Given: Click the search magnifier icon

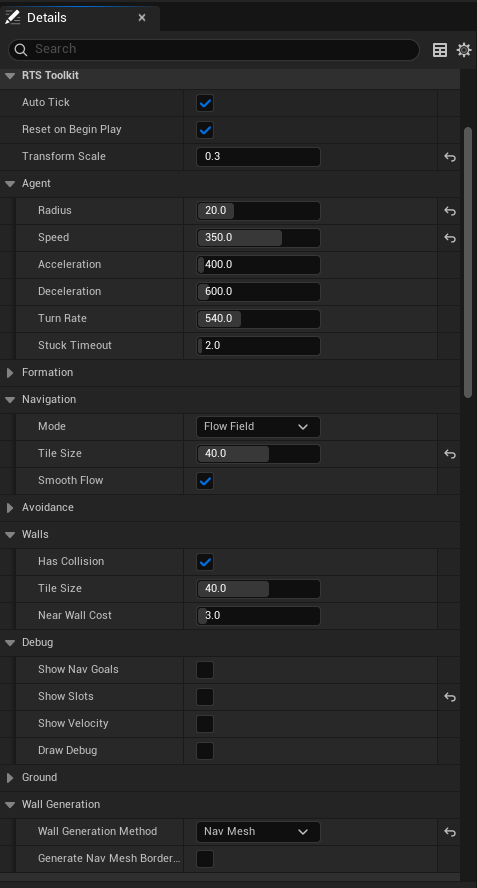Looking at the screenshot, I should pyautogui.click(x=21, y=50).
